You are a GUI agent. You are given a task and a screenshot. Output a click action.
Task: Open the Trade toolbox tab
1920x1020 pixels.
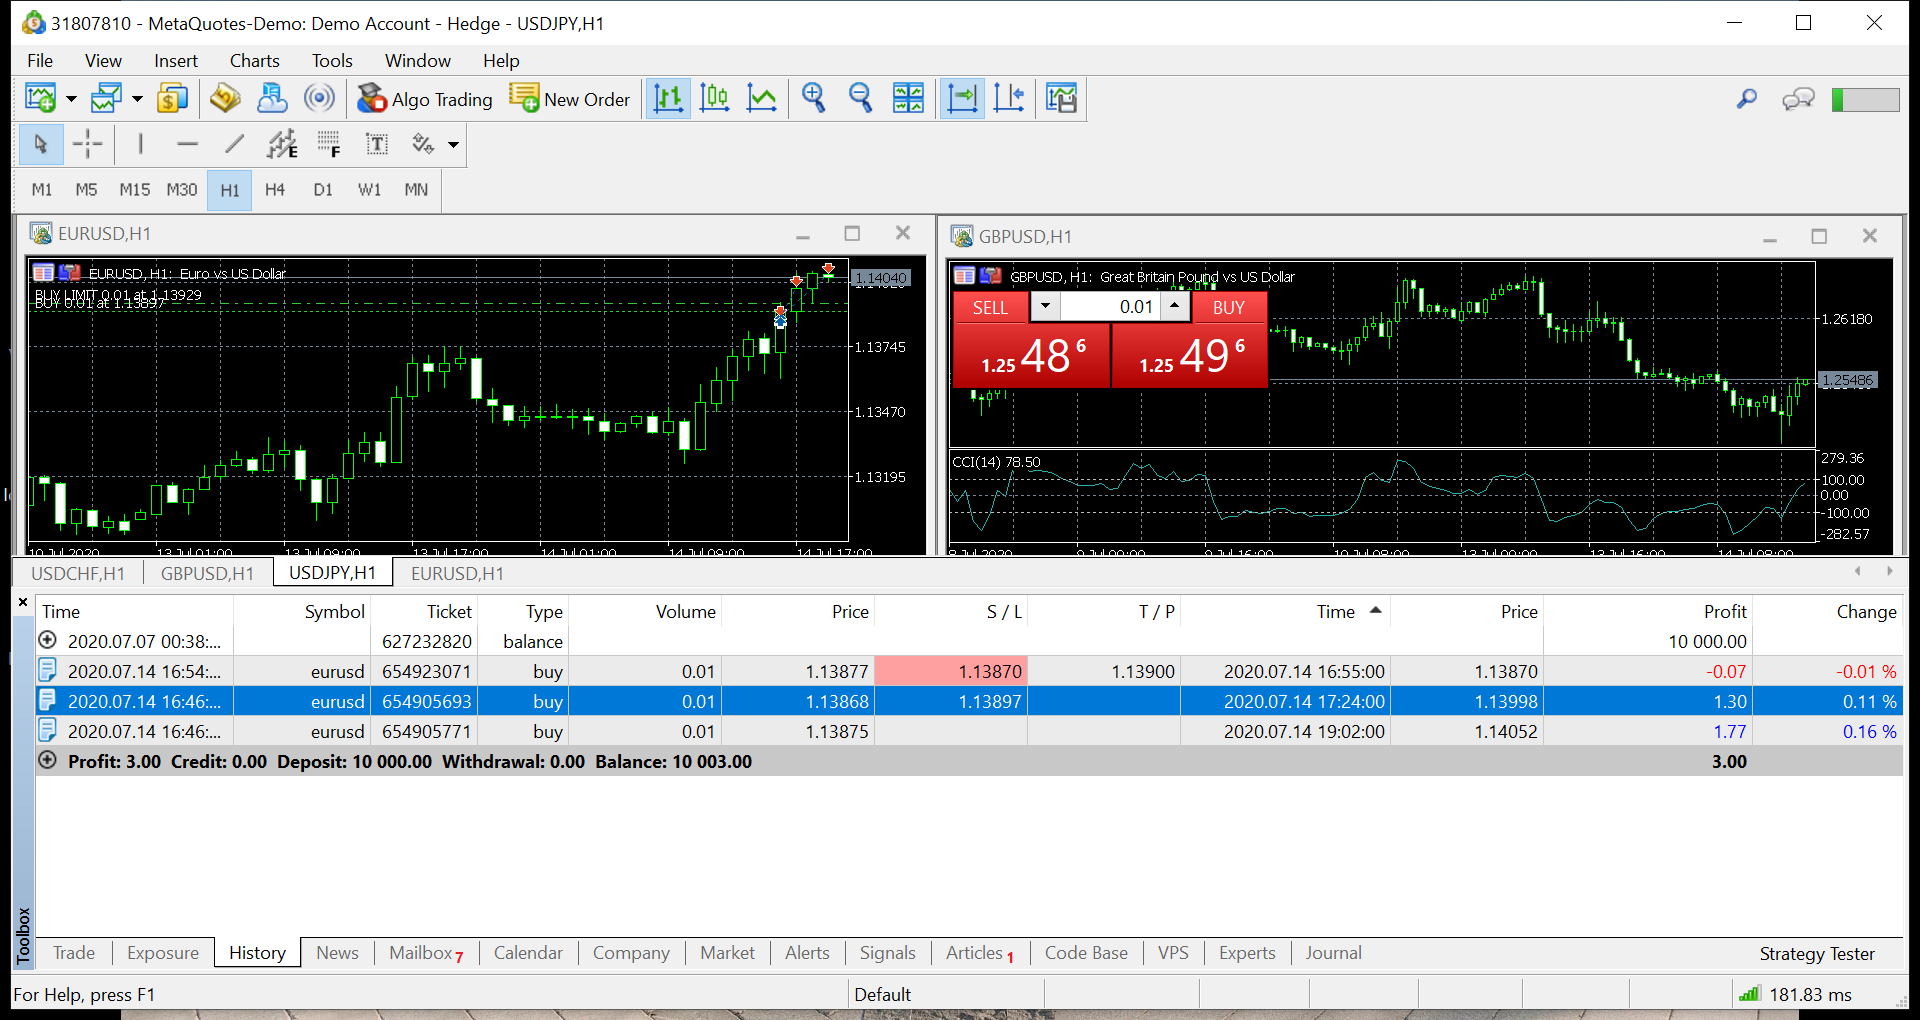point(74,953)
